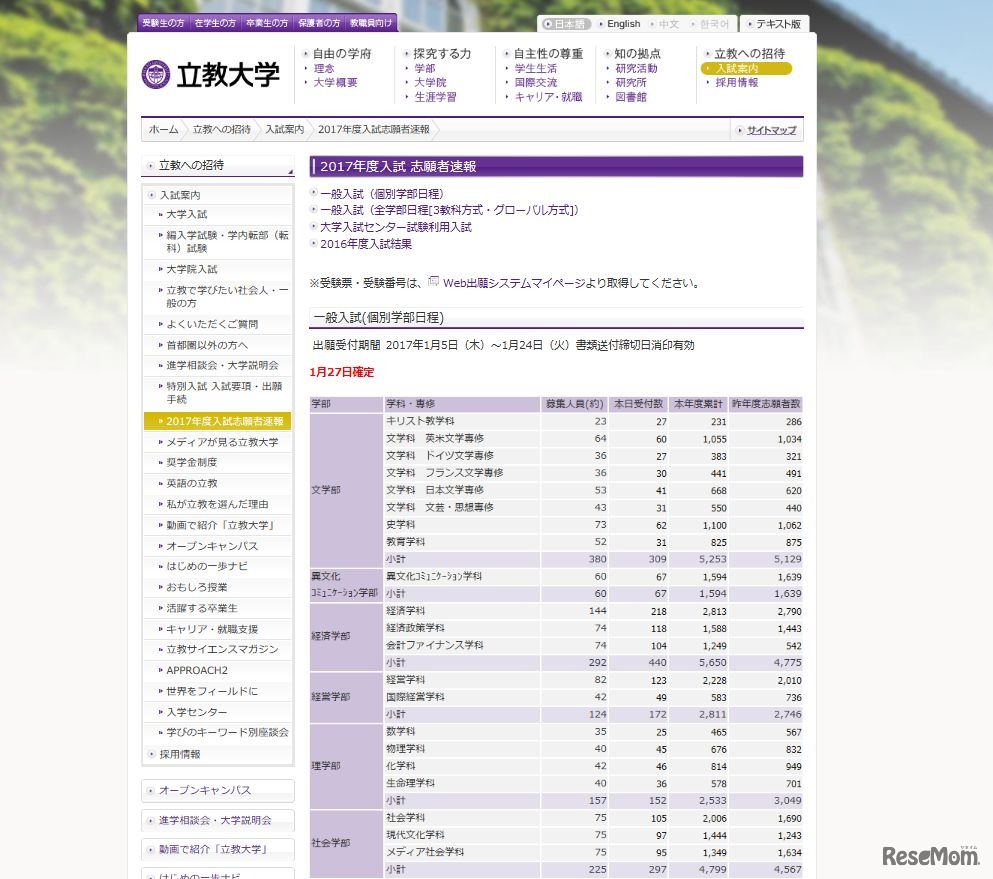Expand 入試案内 section in left sidebar

[180, 195]
